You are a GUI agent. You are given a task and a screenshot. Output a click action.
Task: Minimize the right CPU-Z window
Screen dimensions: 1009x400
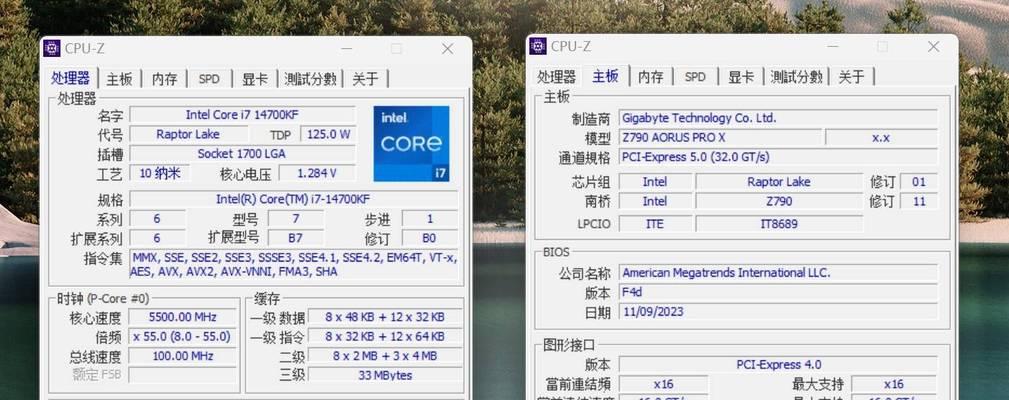[833, 47]
